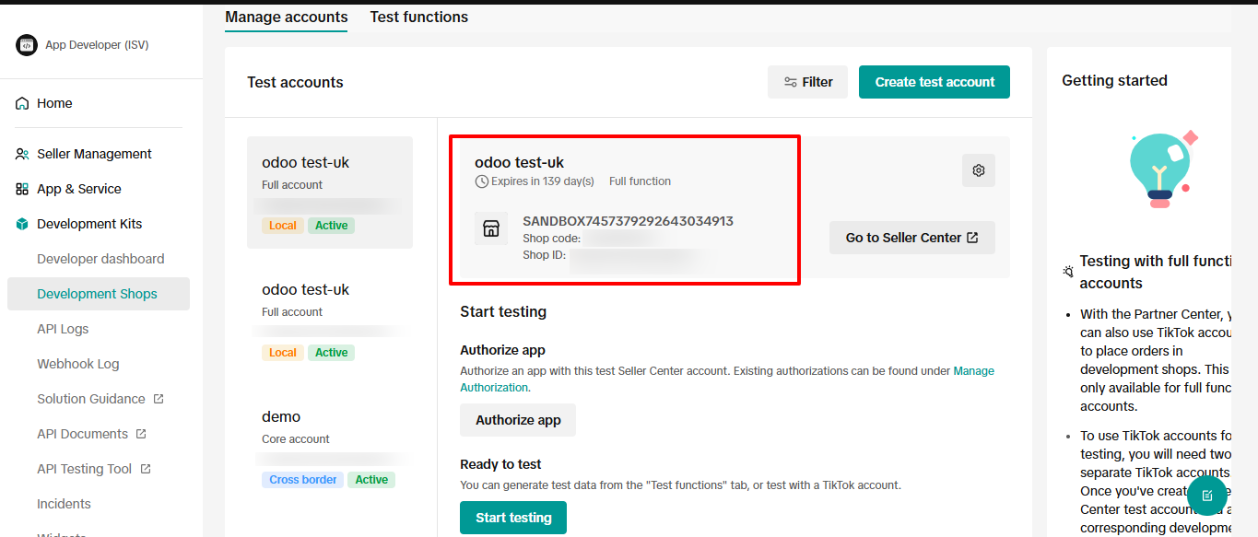The width and height of the screenshot is (1258, 537).
Task: Select the demo Core account card
Action: pos(330,446)
